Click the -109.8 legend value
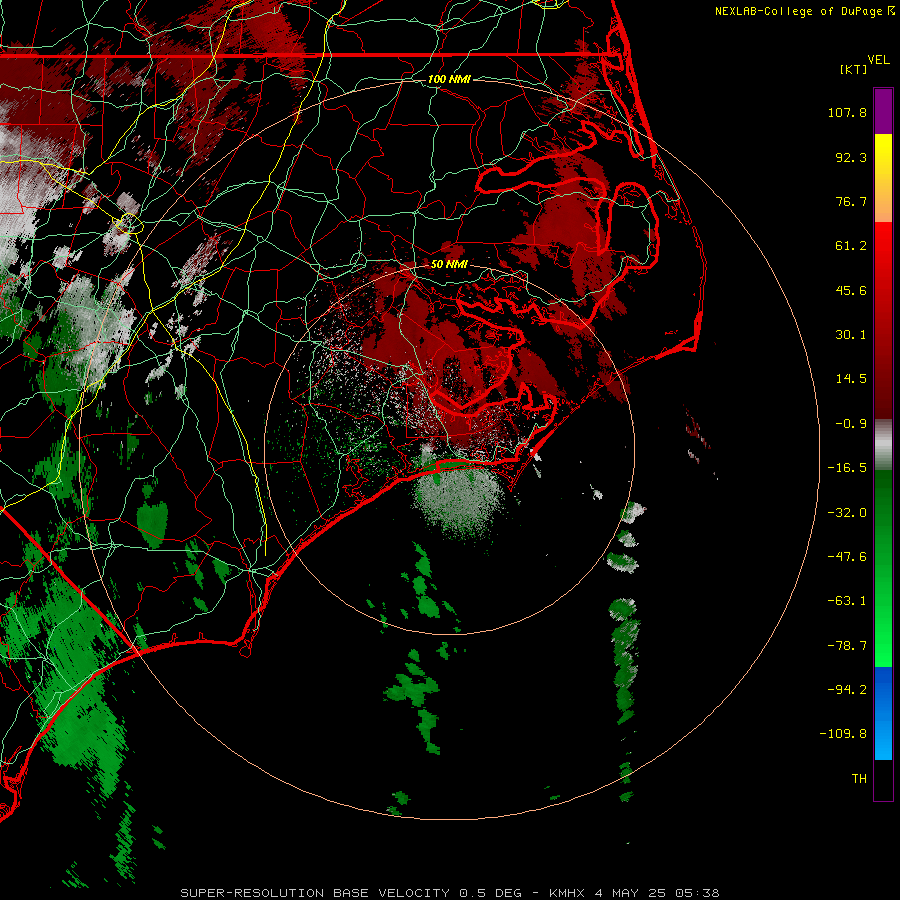Image resolution: width=900 pixels, height=900 pixels. point(843,734)
